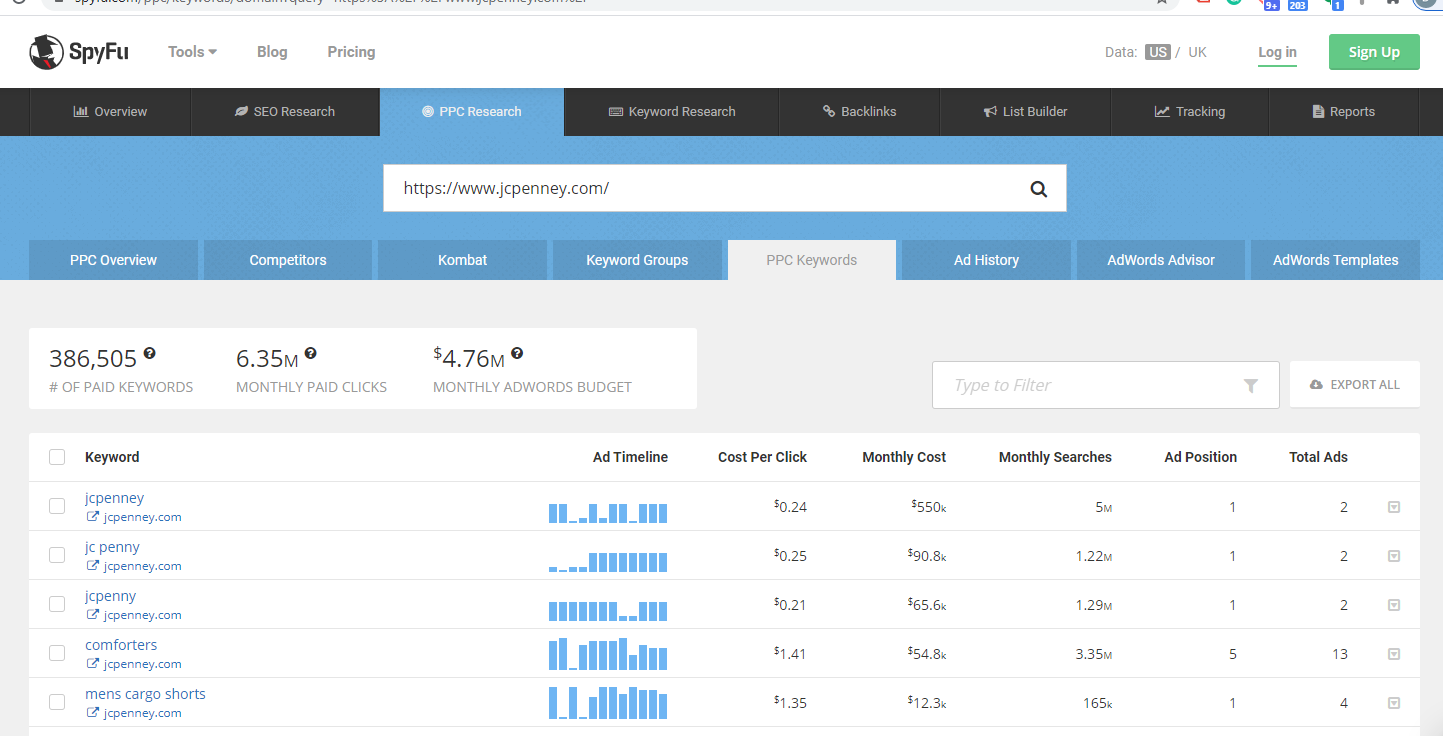Screen dimensions: 1443x736
Task: Expand row options for jcpenney keyword
Action: pyautogui.click(x=1394, y=507)
